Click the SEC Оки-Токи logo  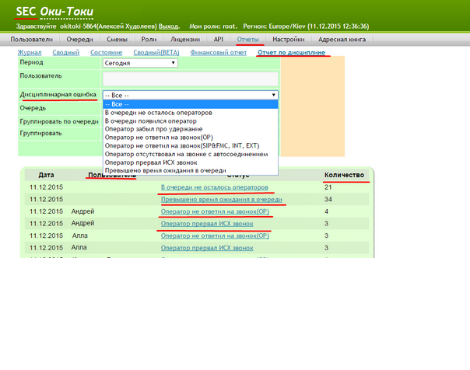(x=55, y=12)
